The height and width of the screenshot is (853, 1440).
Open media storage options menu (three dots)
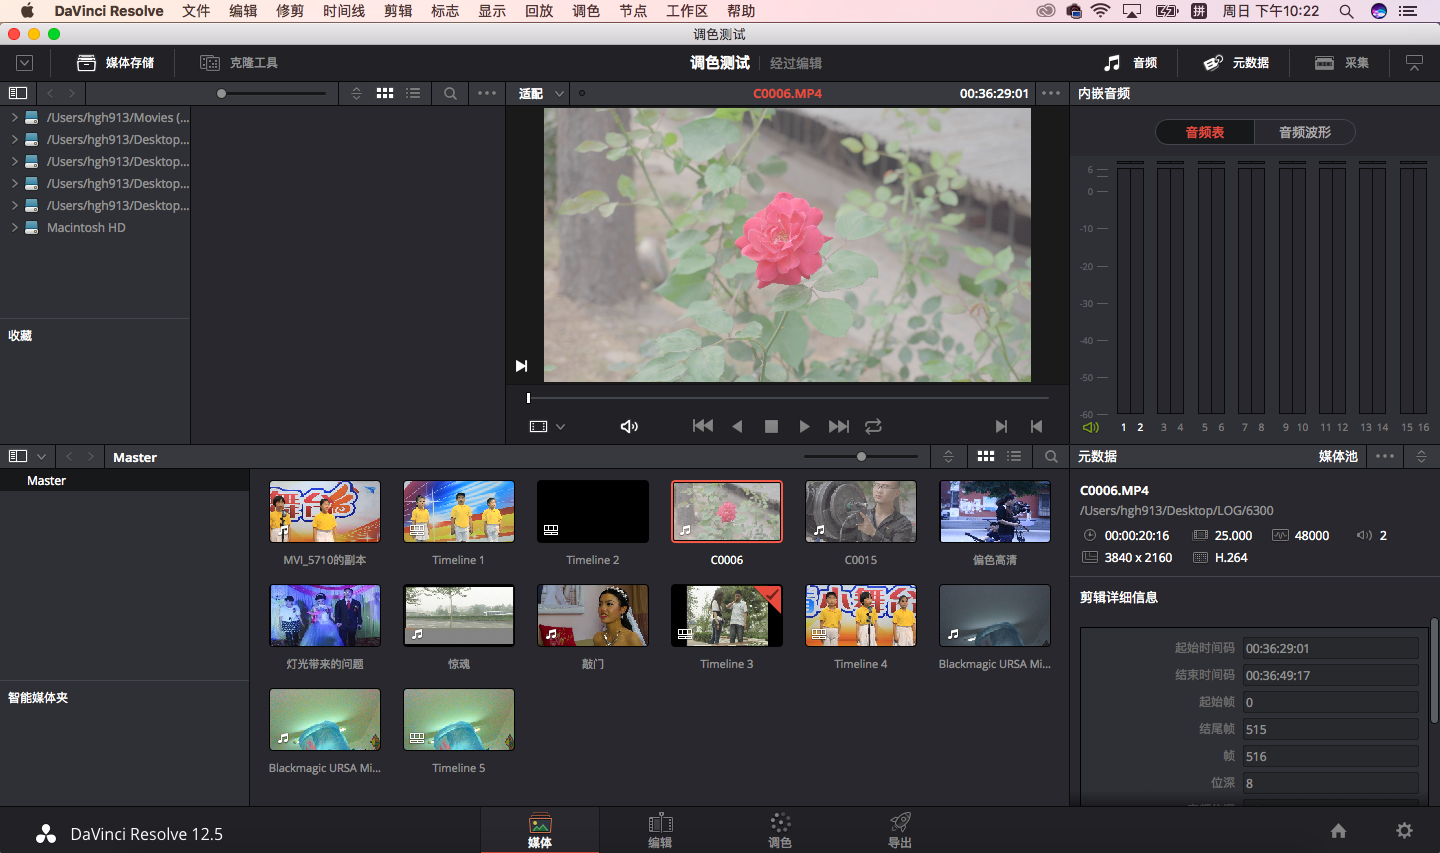pos(487,93)
